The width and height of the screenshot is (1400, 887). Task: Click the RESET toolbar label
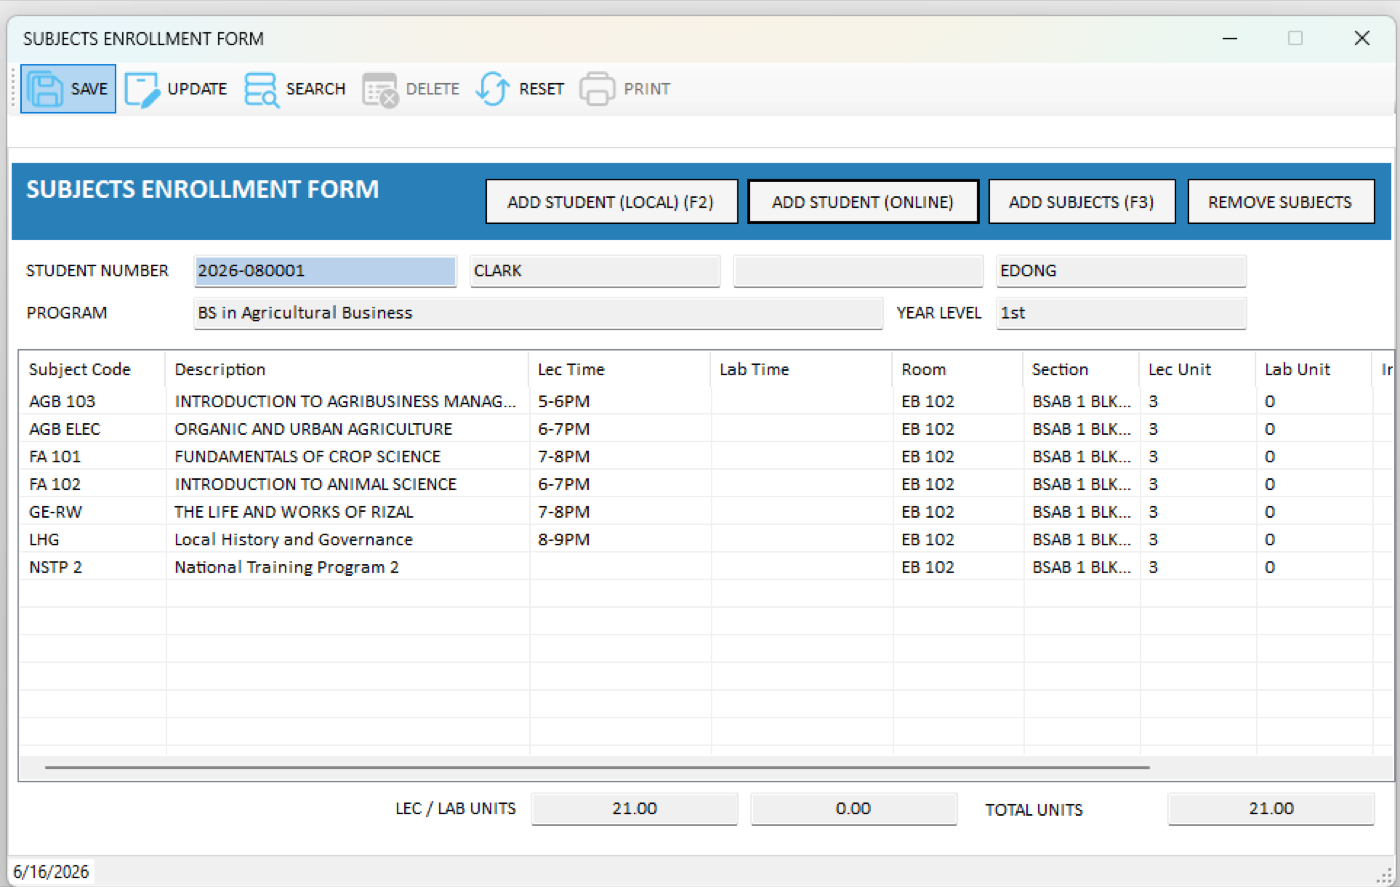(x=541, y=89)
